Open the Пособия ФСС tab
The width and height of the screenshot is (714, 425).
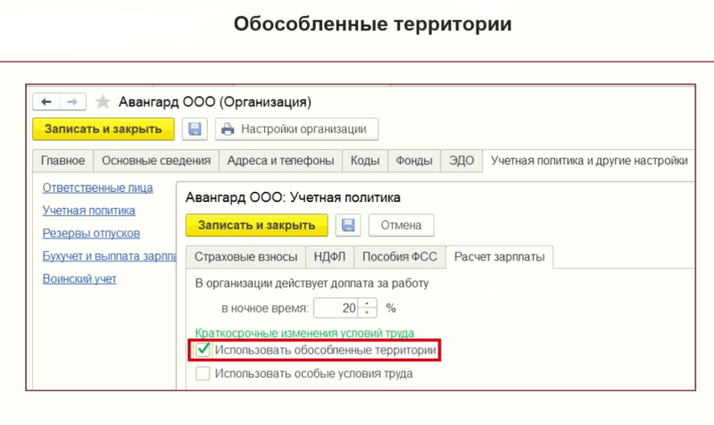399,257
